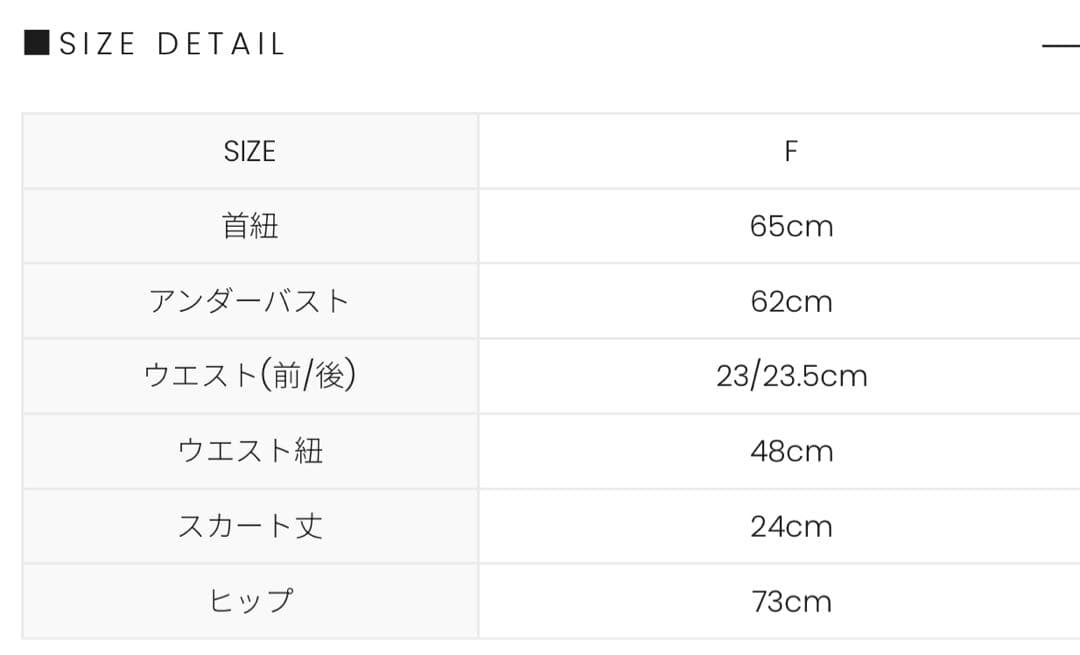
Task: Select the 65cm neck strap value
Action: [x=791, y=226]
